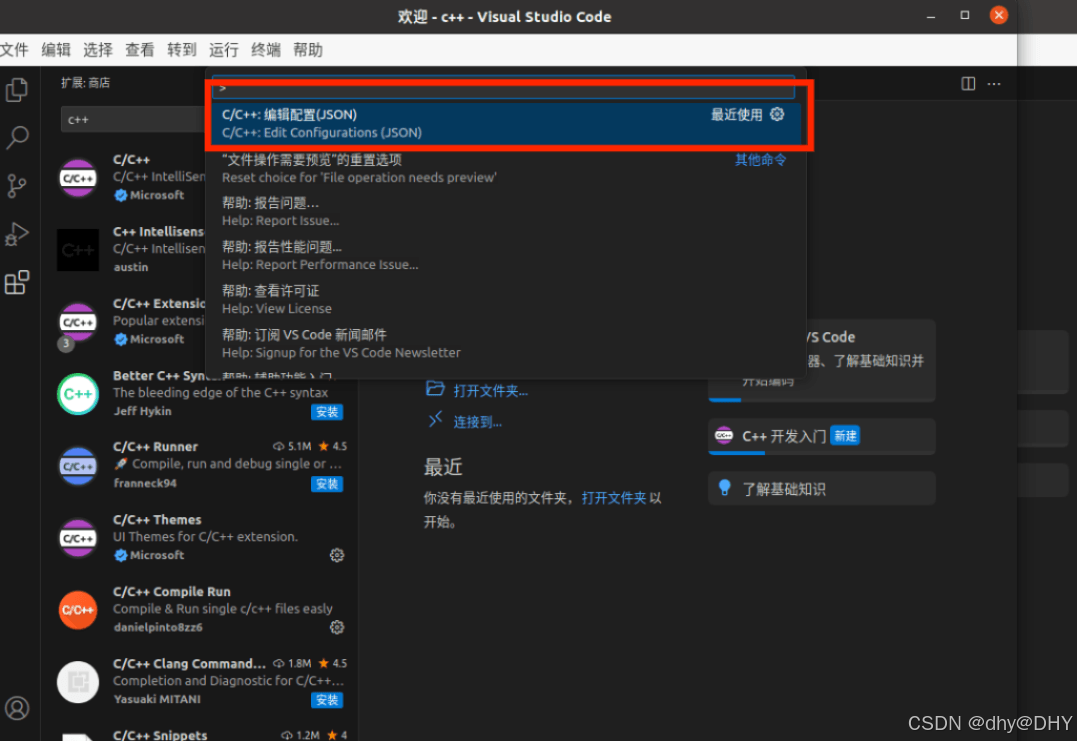
Task: Open the 编辑 menu
Action: [56, 50]
